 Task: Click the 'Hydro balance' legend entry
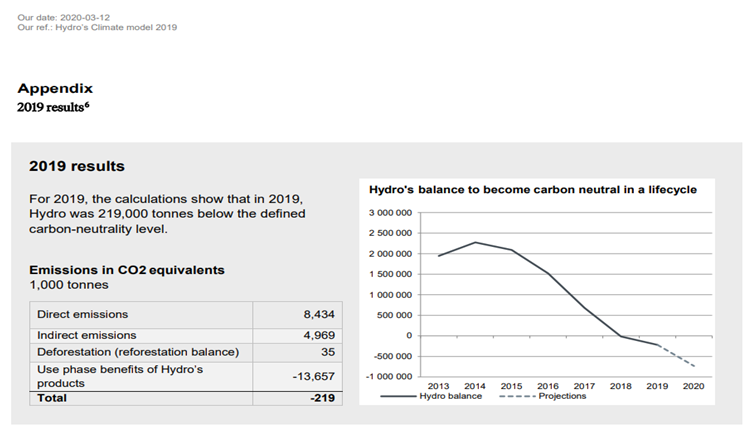point(431,396)
